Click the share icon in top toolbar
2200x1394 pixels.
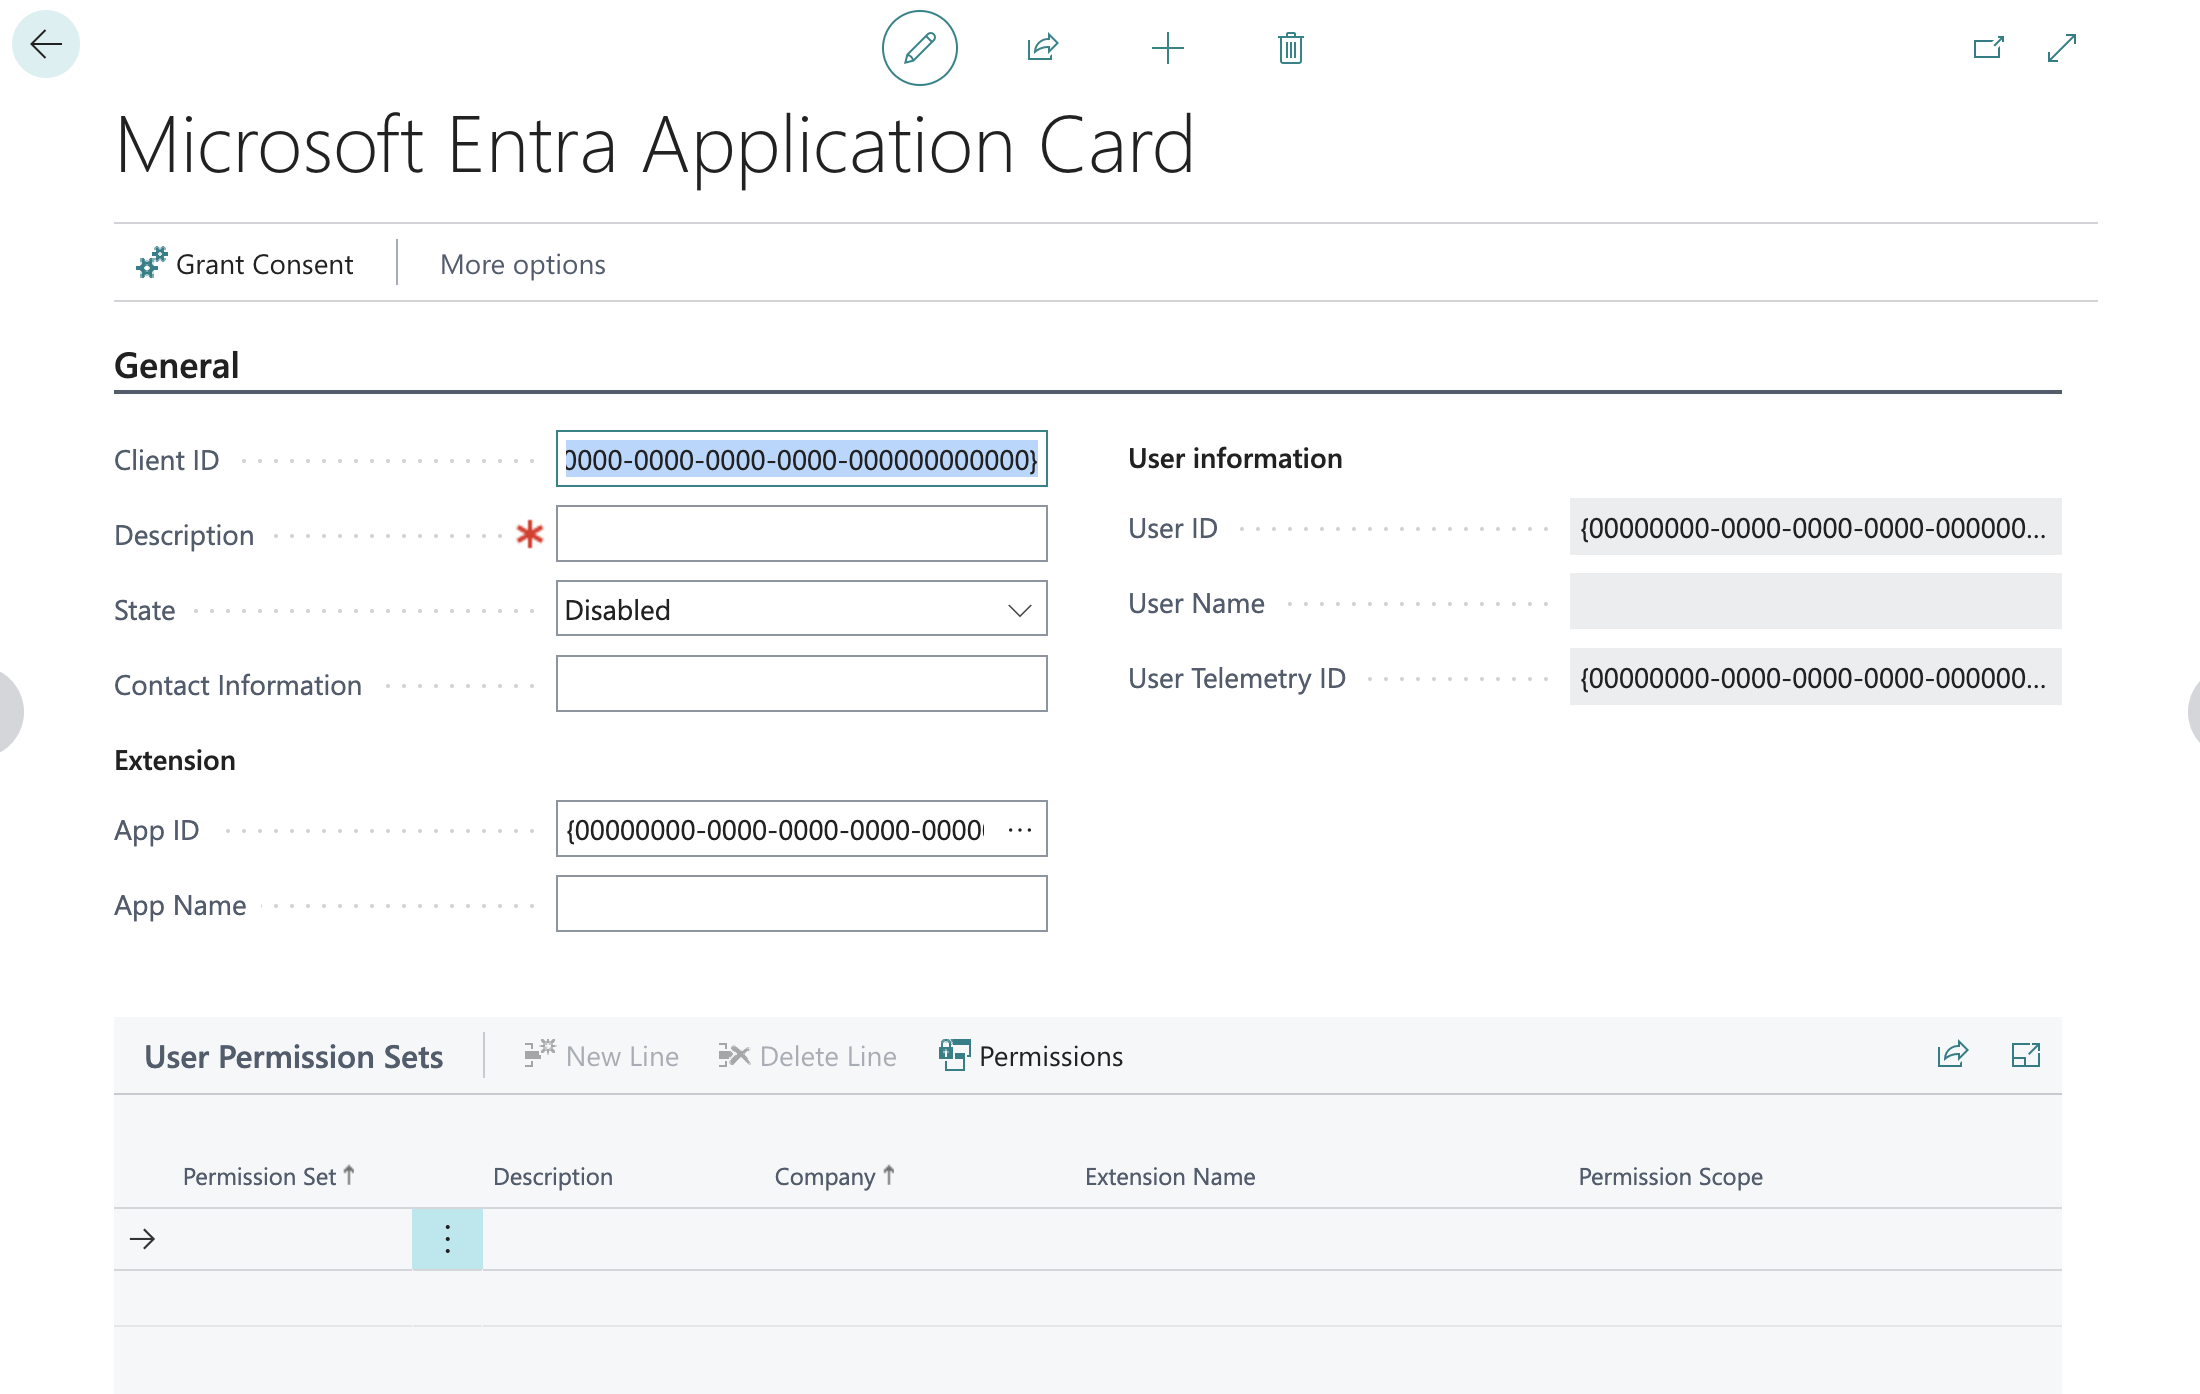click(x=1043, y=48)
